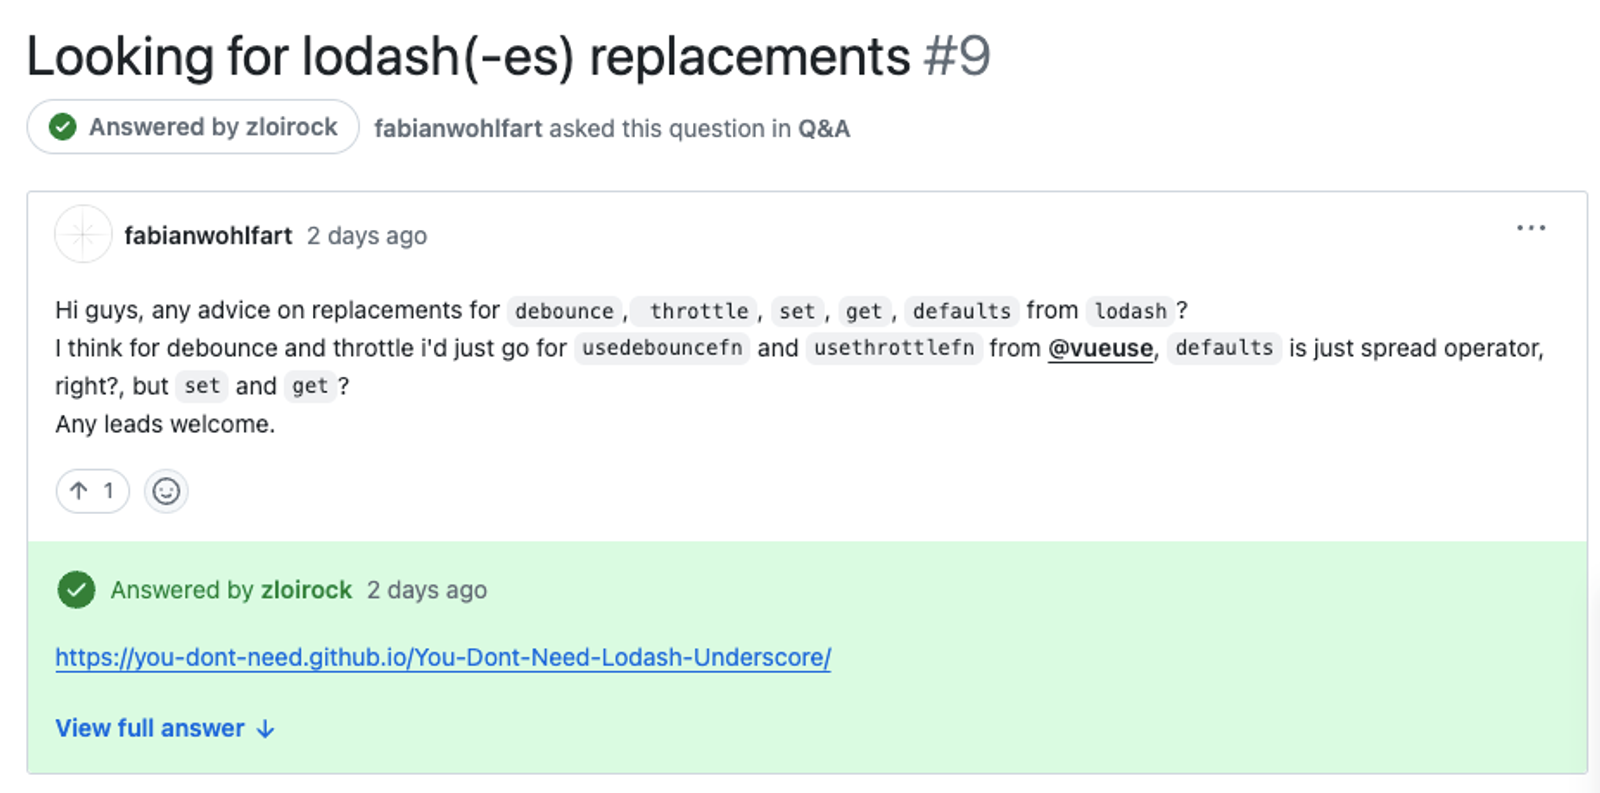Add a reaction with the smiley icon
The height and width of the screenshot is (793, 1600).
tap(166, 491)
